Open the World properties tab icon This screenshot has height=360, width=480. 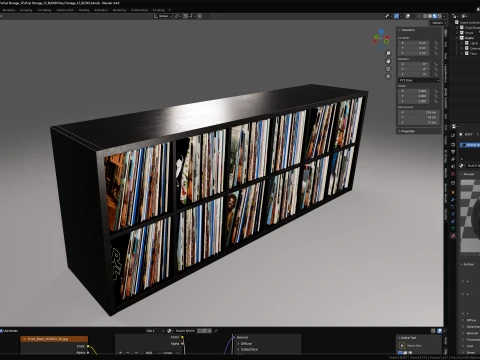pyautogui.click(x=453, y=174)
